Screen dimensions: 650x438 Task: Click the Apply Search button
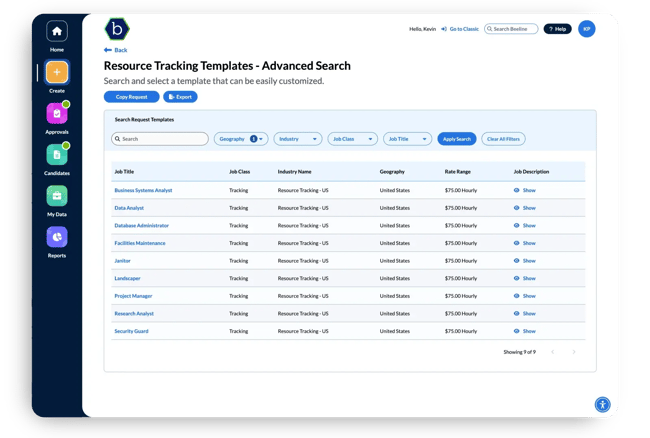coord(457,139)
